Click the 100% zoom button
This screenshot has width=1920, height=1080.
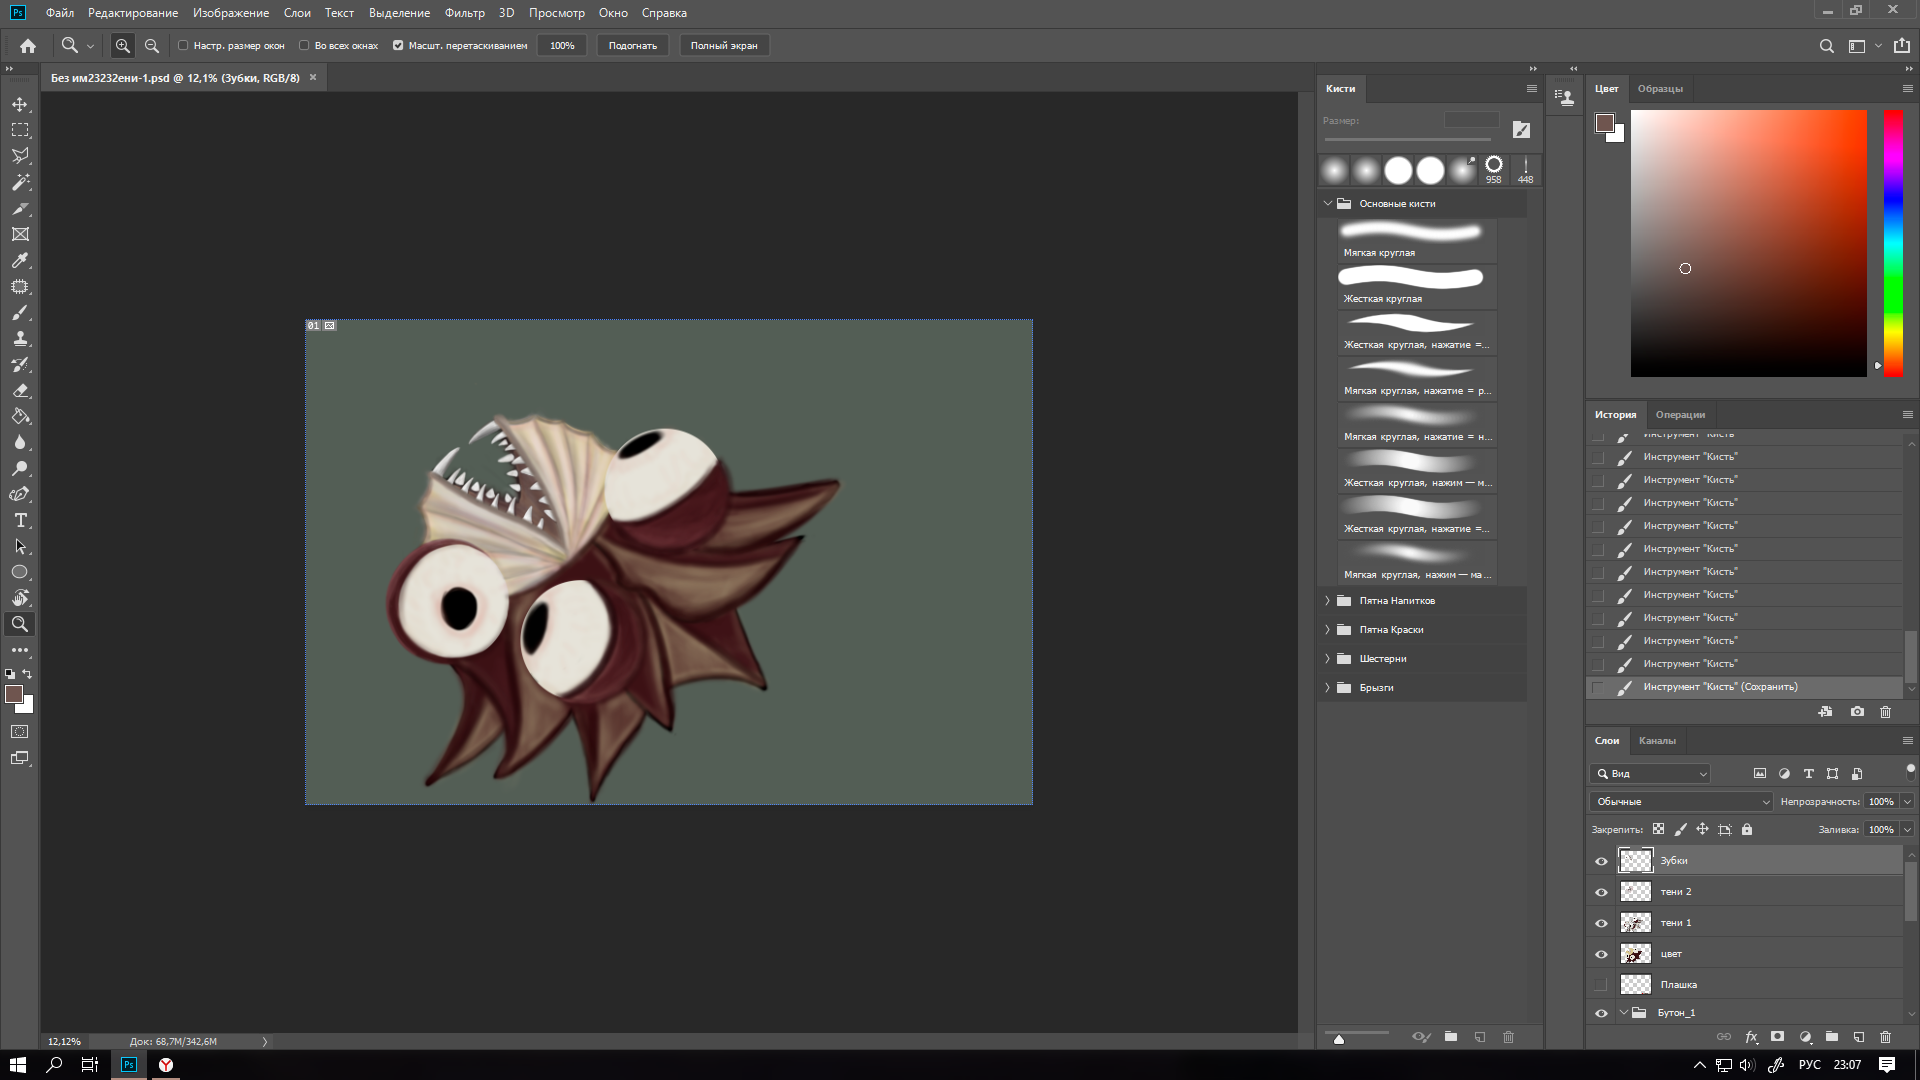[562, 45]
